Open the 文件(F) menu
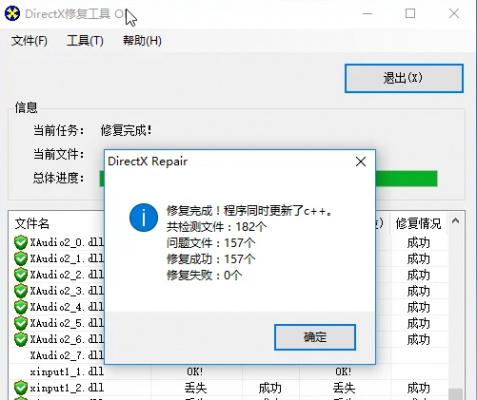 pyautogui.click(x=29, y=41)
